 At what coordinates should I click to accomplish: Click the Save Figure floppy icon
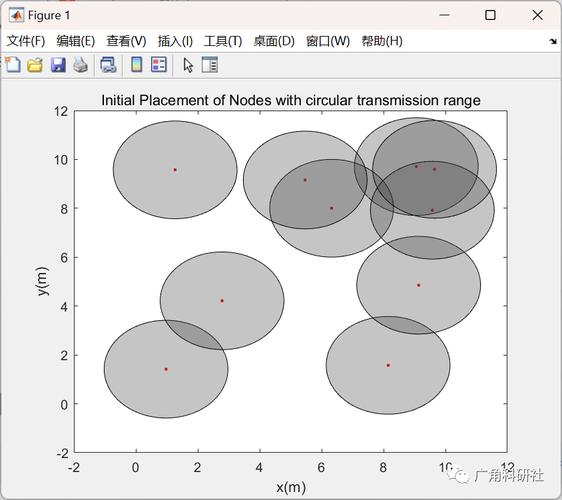pyautogui.click(x=58, y=65)
